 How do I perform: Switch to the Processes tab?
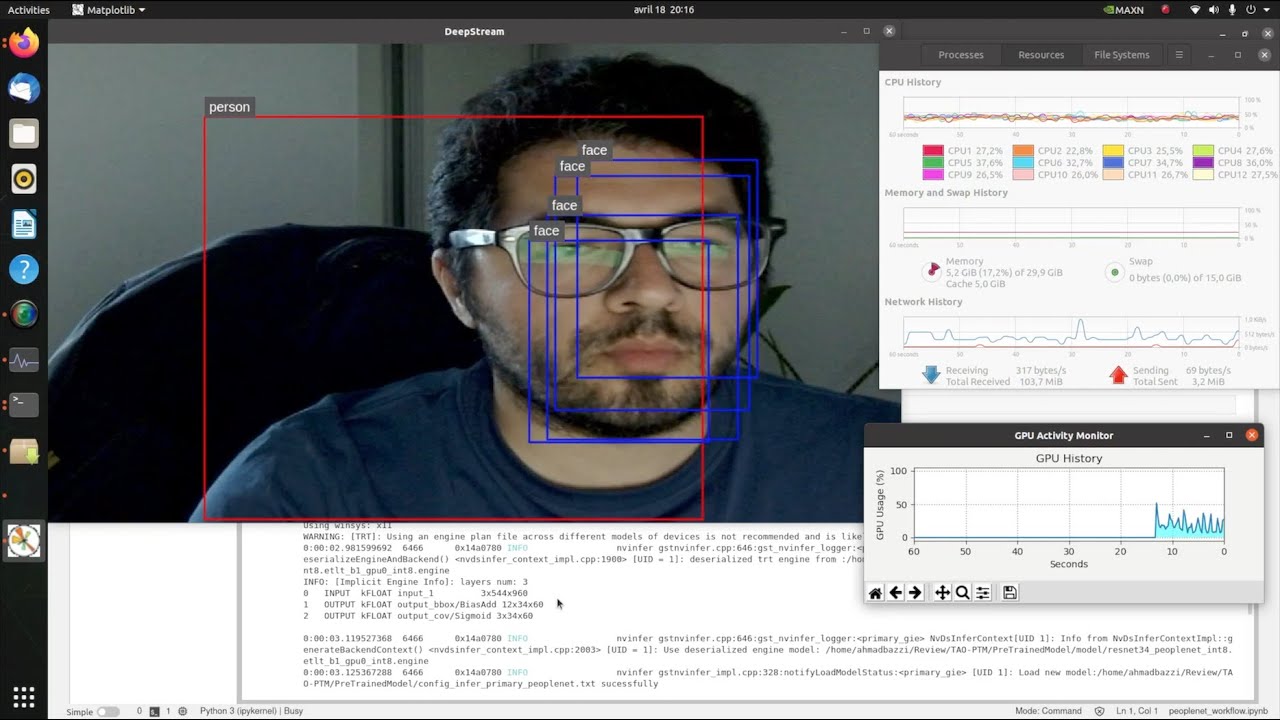point(961,55)
